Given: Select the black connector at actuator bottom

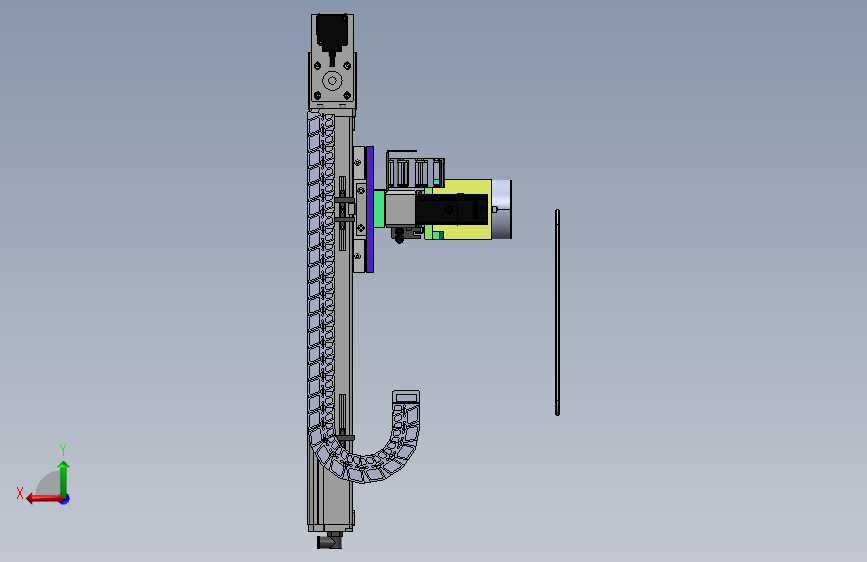Looking at the screenshot, I should [330, 541].
